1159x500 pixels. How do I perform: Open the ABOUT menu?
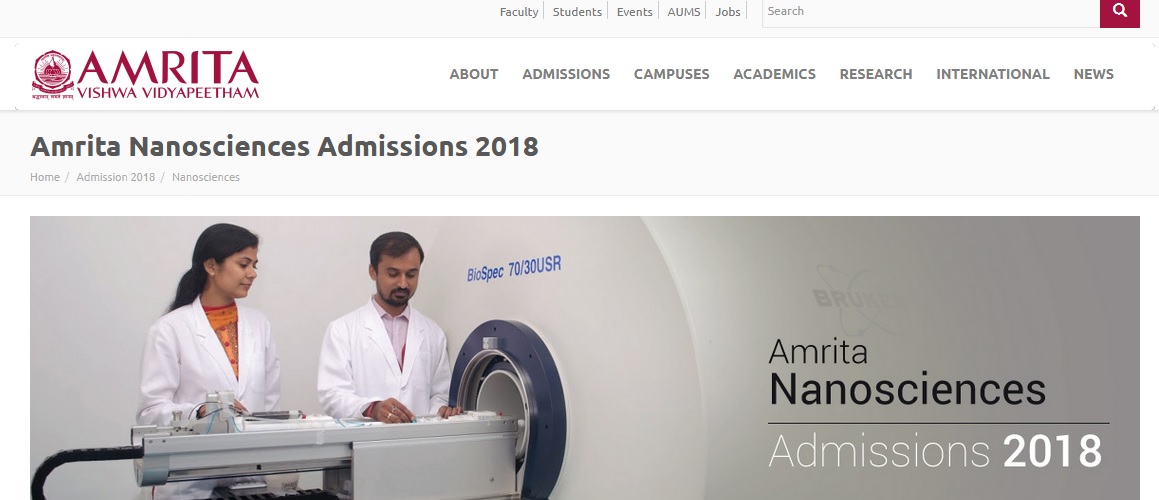(x=474, y=74)
